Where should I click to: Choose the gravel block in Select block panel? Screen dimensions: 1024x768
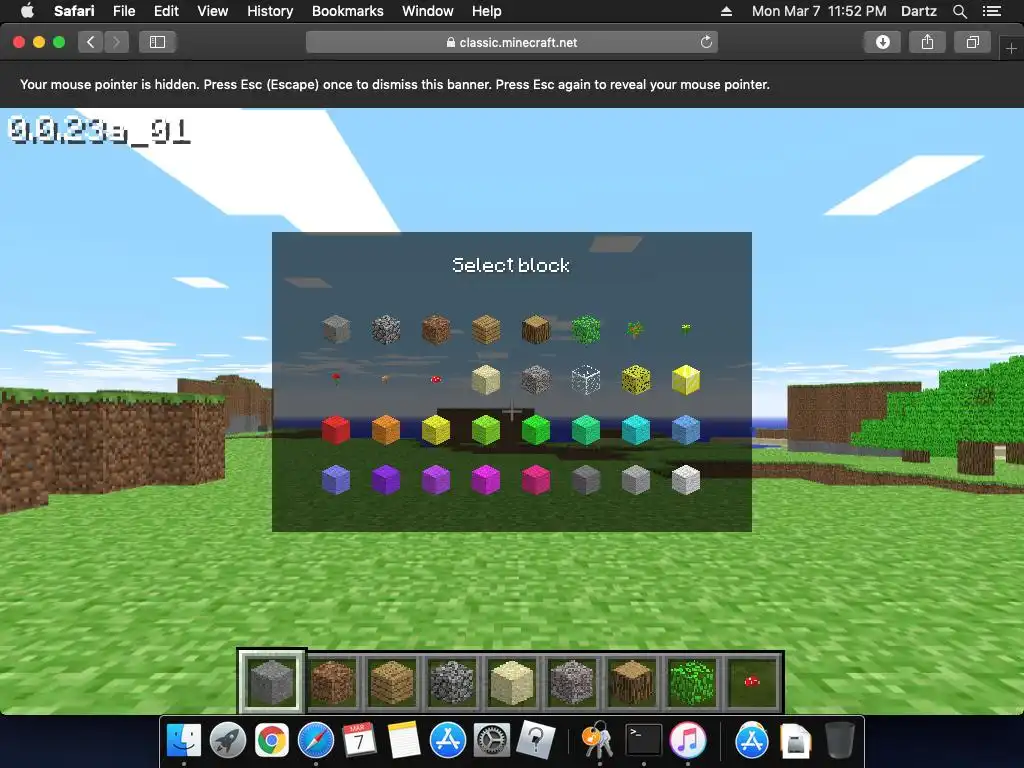pyautogui.click(x=536, y=379)
